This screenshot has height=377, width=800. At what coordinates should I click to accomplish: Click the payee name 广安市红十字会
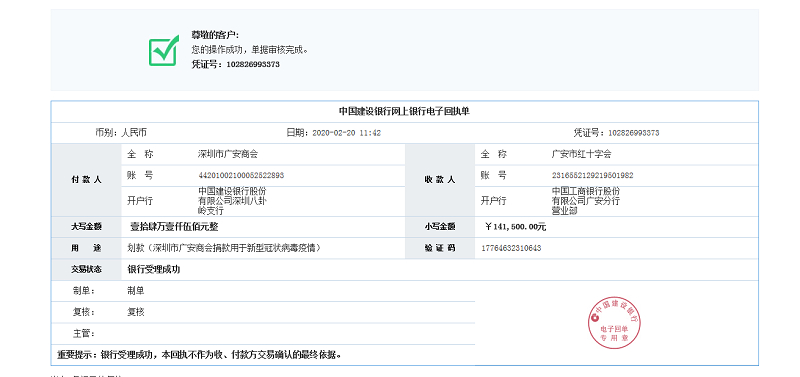[582, 154]
